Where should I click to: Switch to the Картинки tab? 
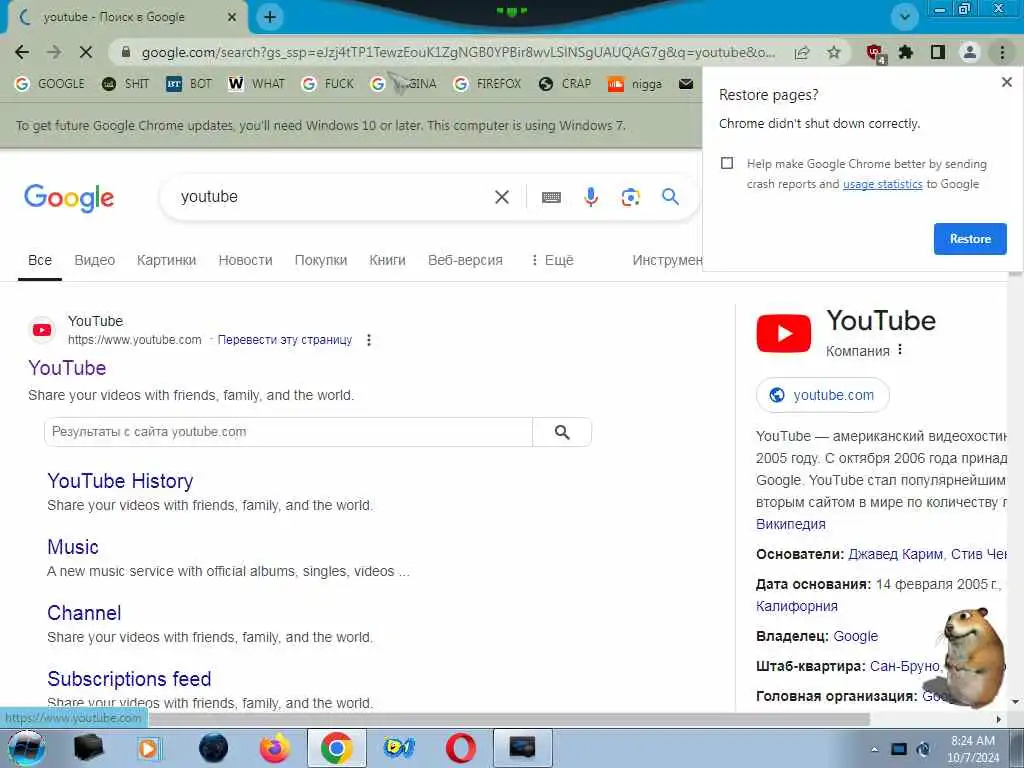point(167,261)
